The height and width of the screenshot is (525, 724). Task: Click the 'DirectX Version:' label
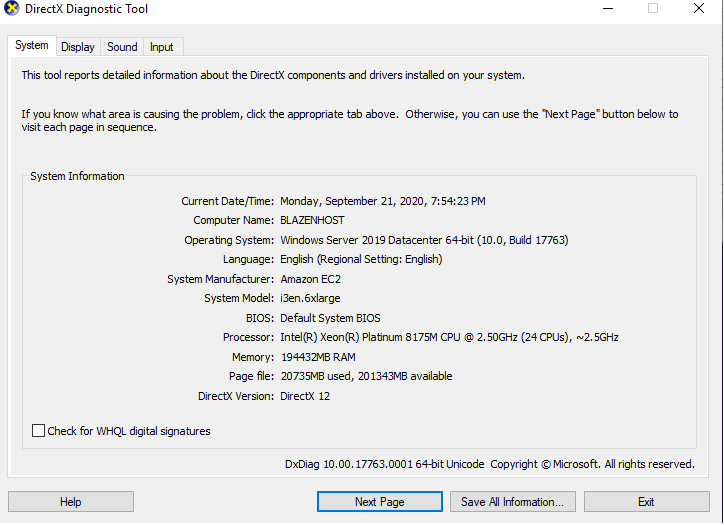pos(235,396)
